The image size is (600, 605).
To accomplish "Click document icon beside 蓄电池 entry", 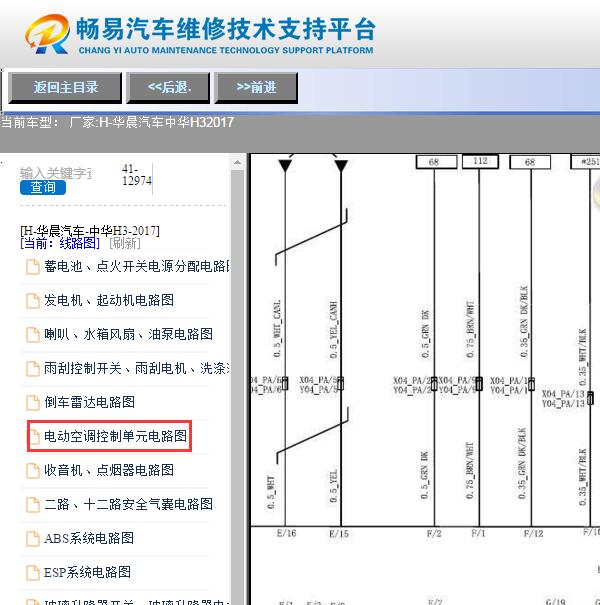I will click(33, 267).
